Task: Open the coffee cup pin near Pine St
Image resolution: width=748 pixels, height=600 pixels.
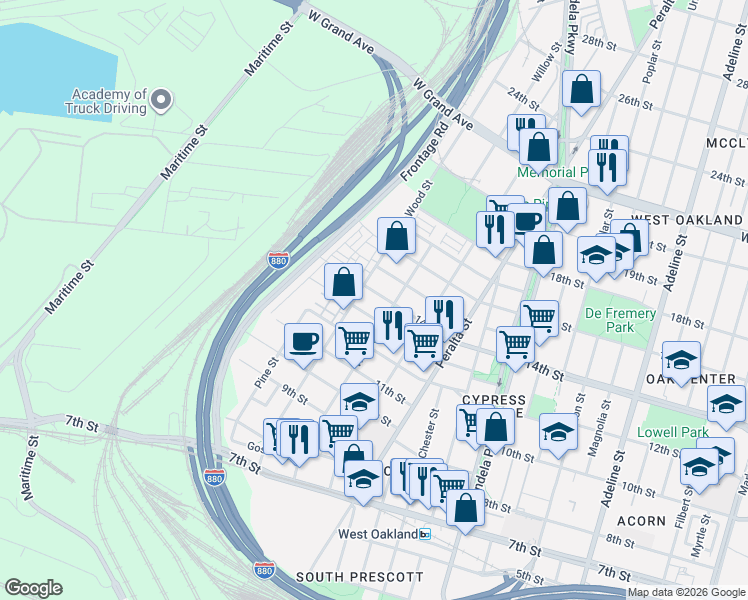Action: point(303,345)
